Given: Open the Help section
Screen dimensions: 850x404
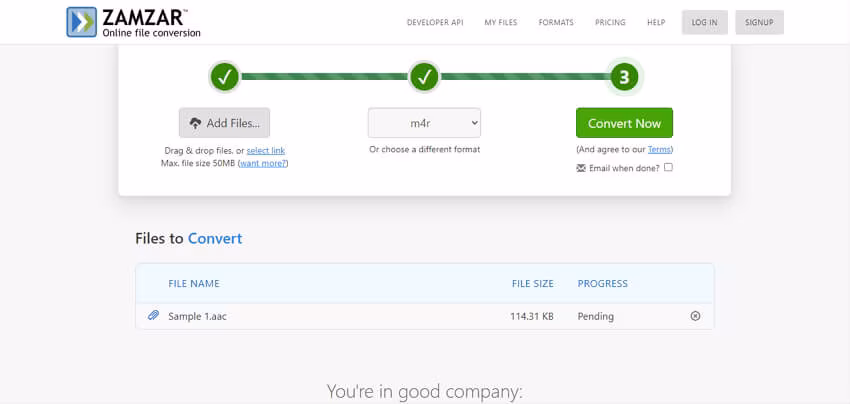Looking at the screenshot, I should 656,22.
